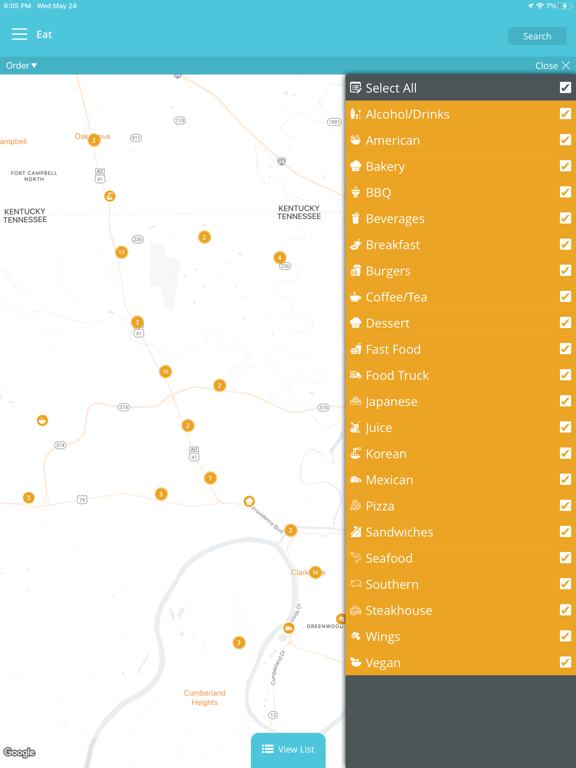Open map cluster marker showing 34
The height and width of the screenshot is (768, 576).
click(x=315, y=572)
